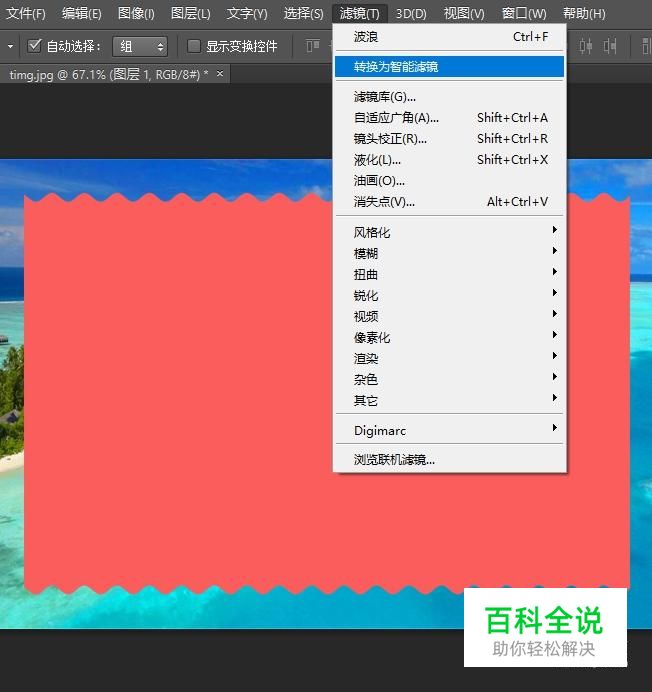Expand the 杂色 submenu
The image size is (652, 692).
[450, 379]
